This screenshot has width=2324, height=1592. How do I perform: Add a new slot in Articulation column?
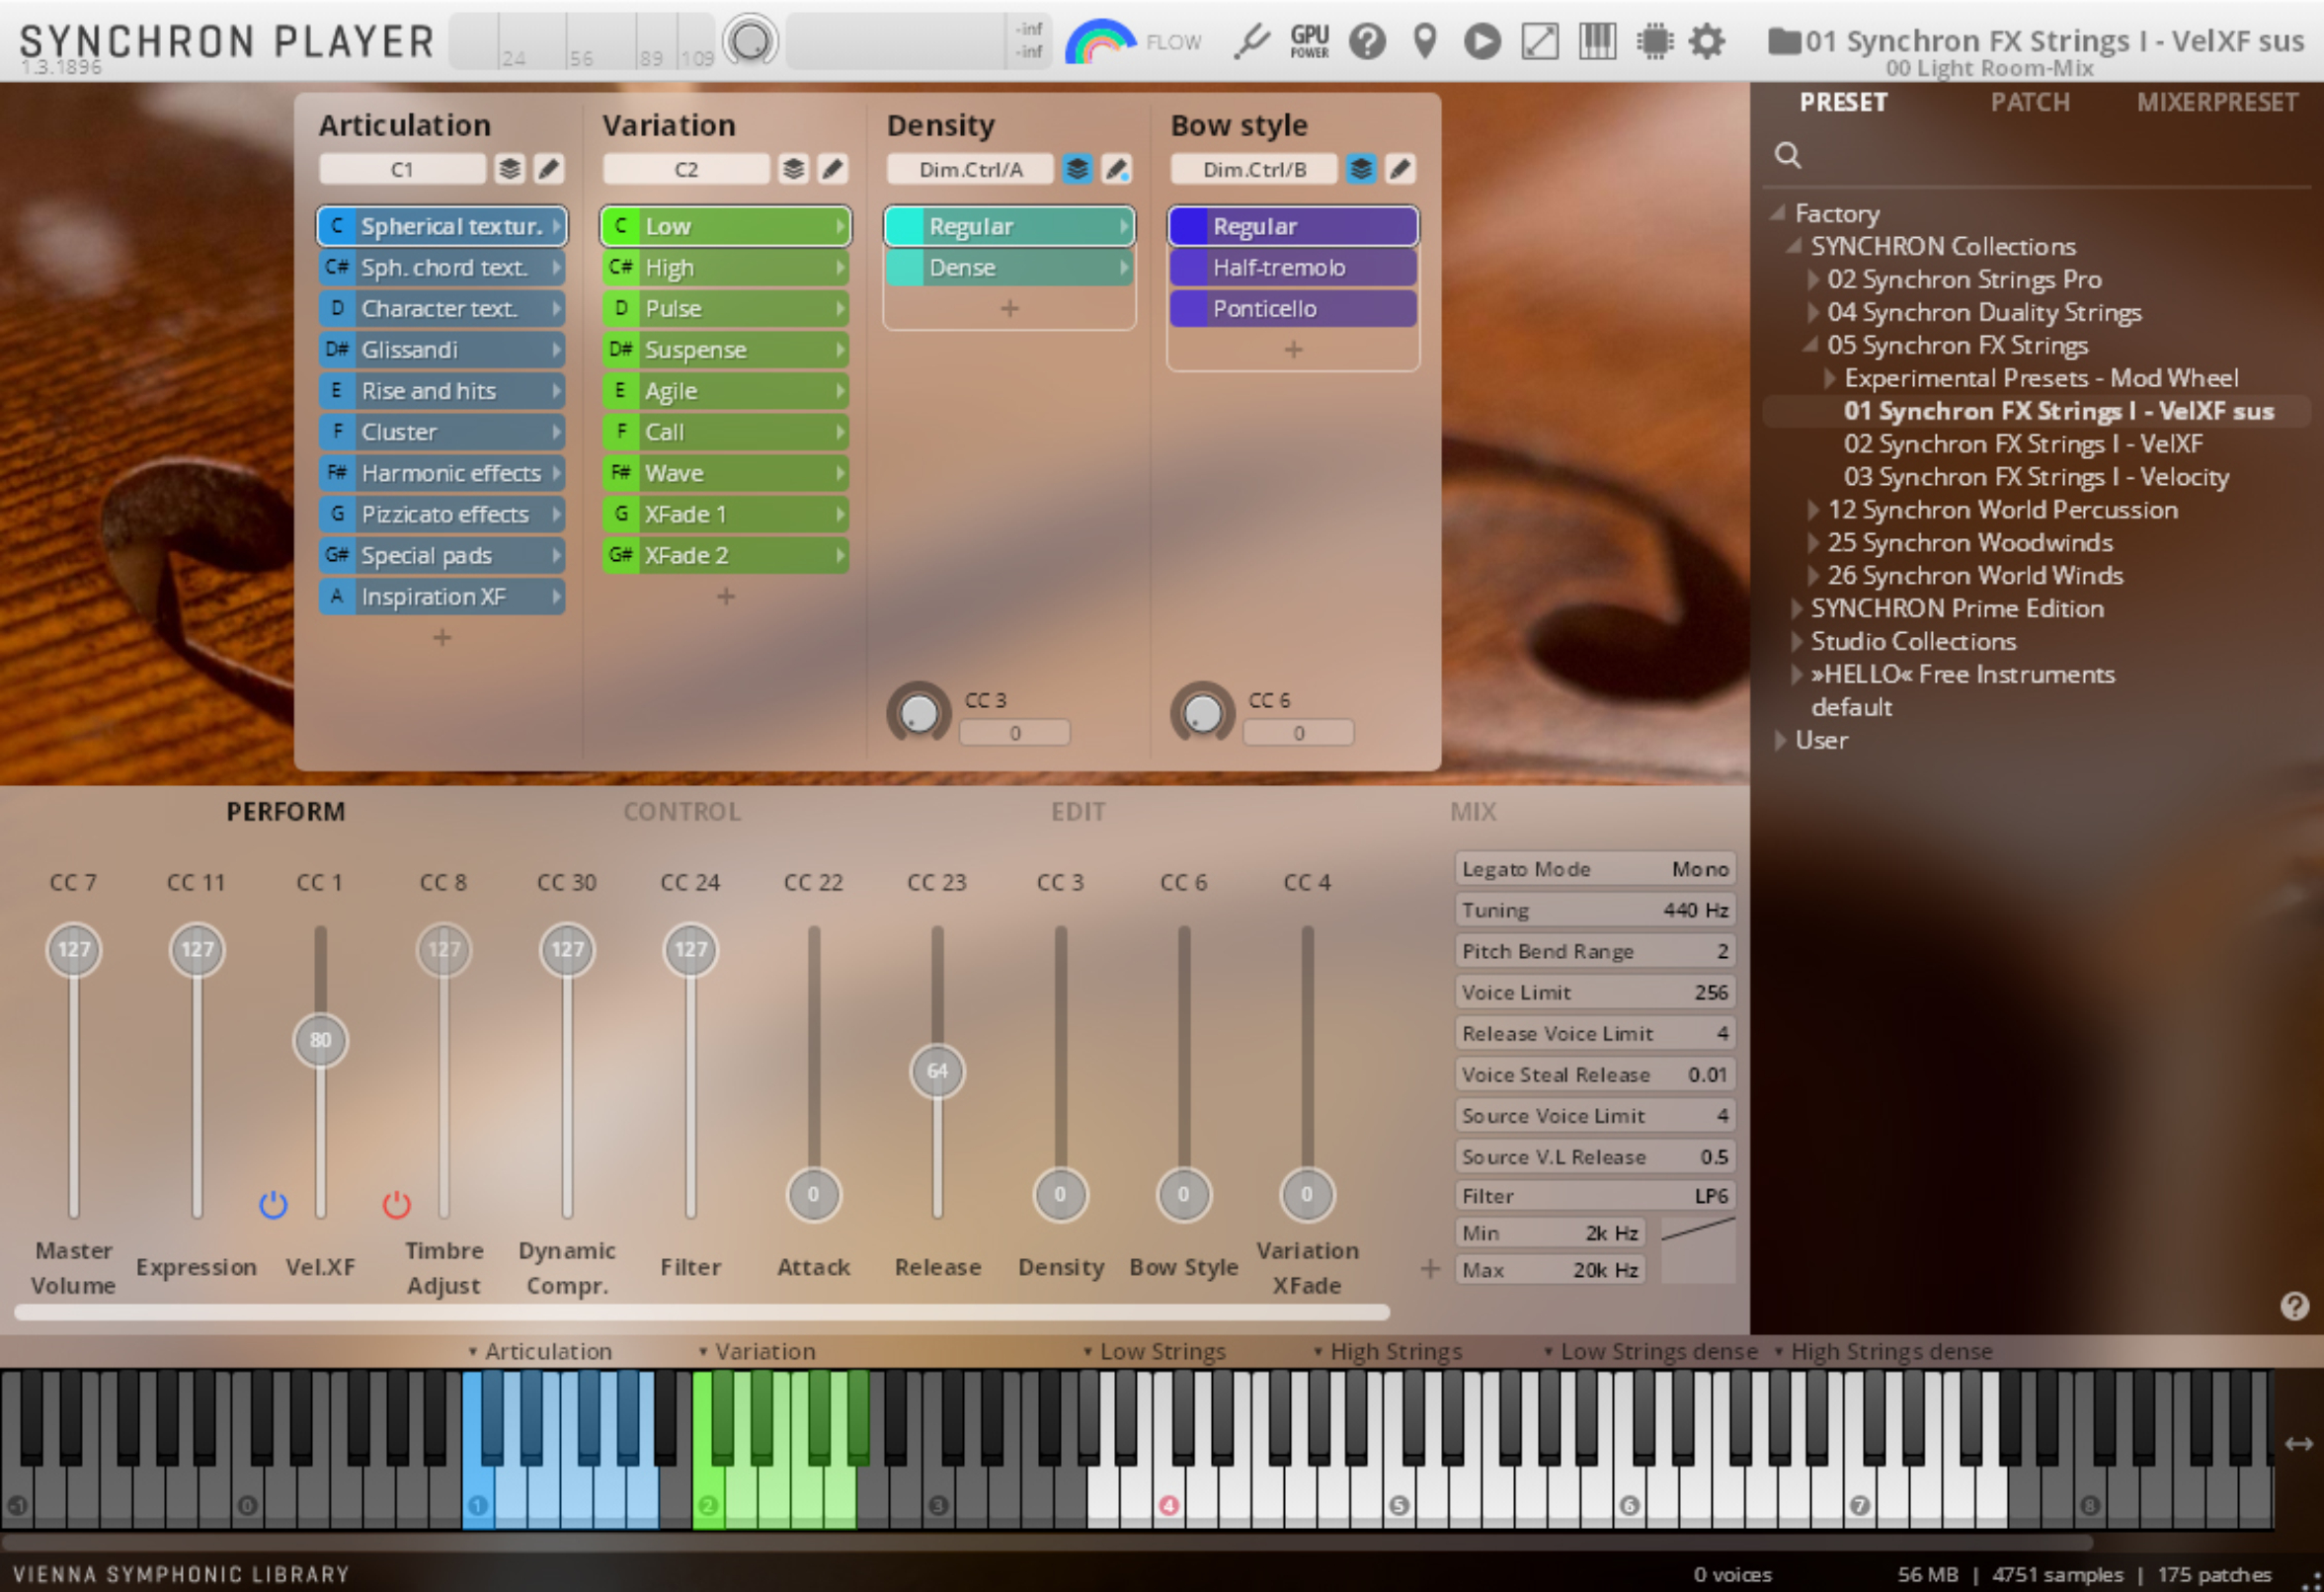pos(442,637)
